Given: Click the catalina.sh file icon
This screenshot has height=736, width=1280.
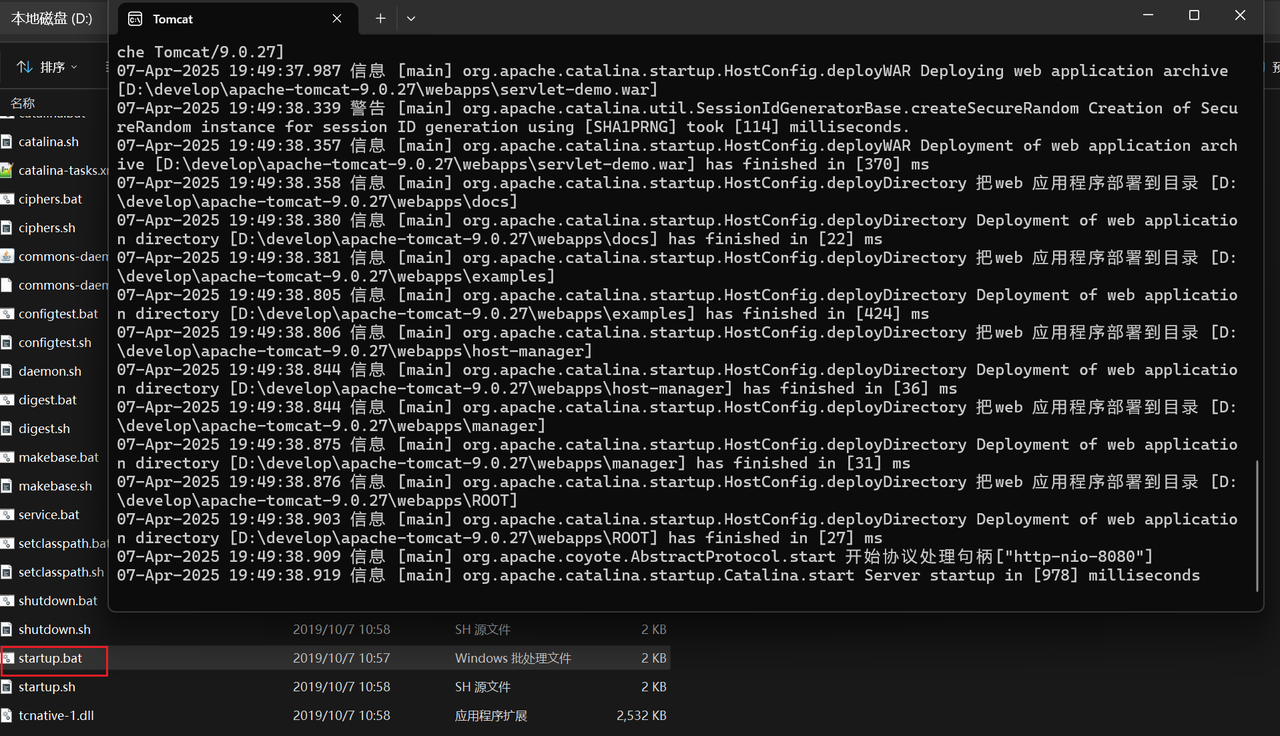Looking at the screenshot, I should point(8,142).
